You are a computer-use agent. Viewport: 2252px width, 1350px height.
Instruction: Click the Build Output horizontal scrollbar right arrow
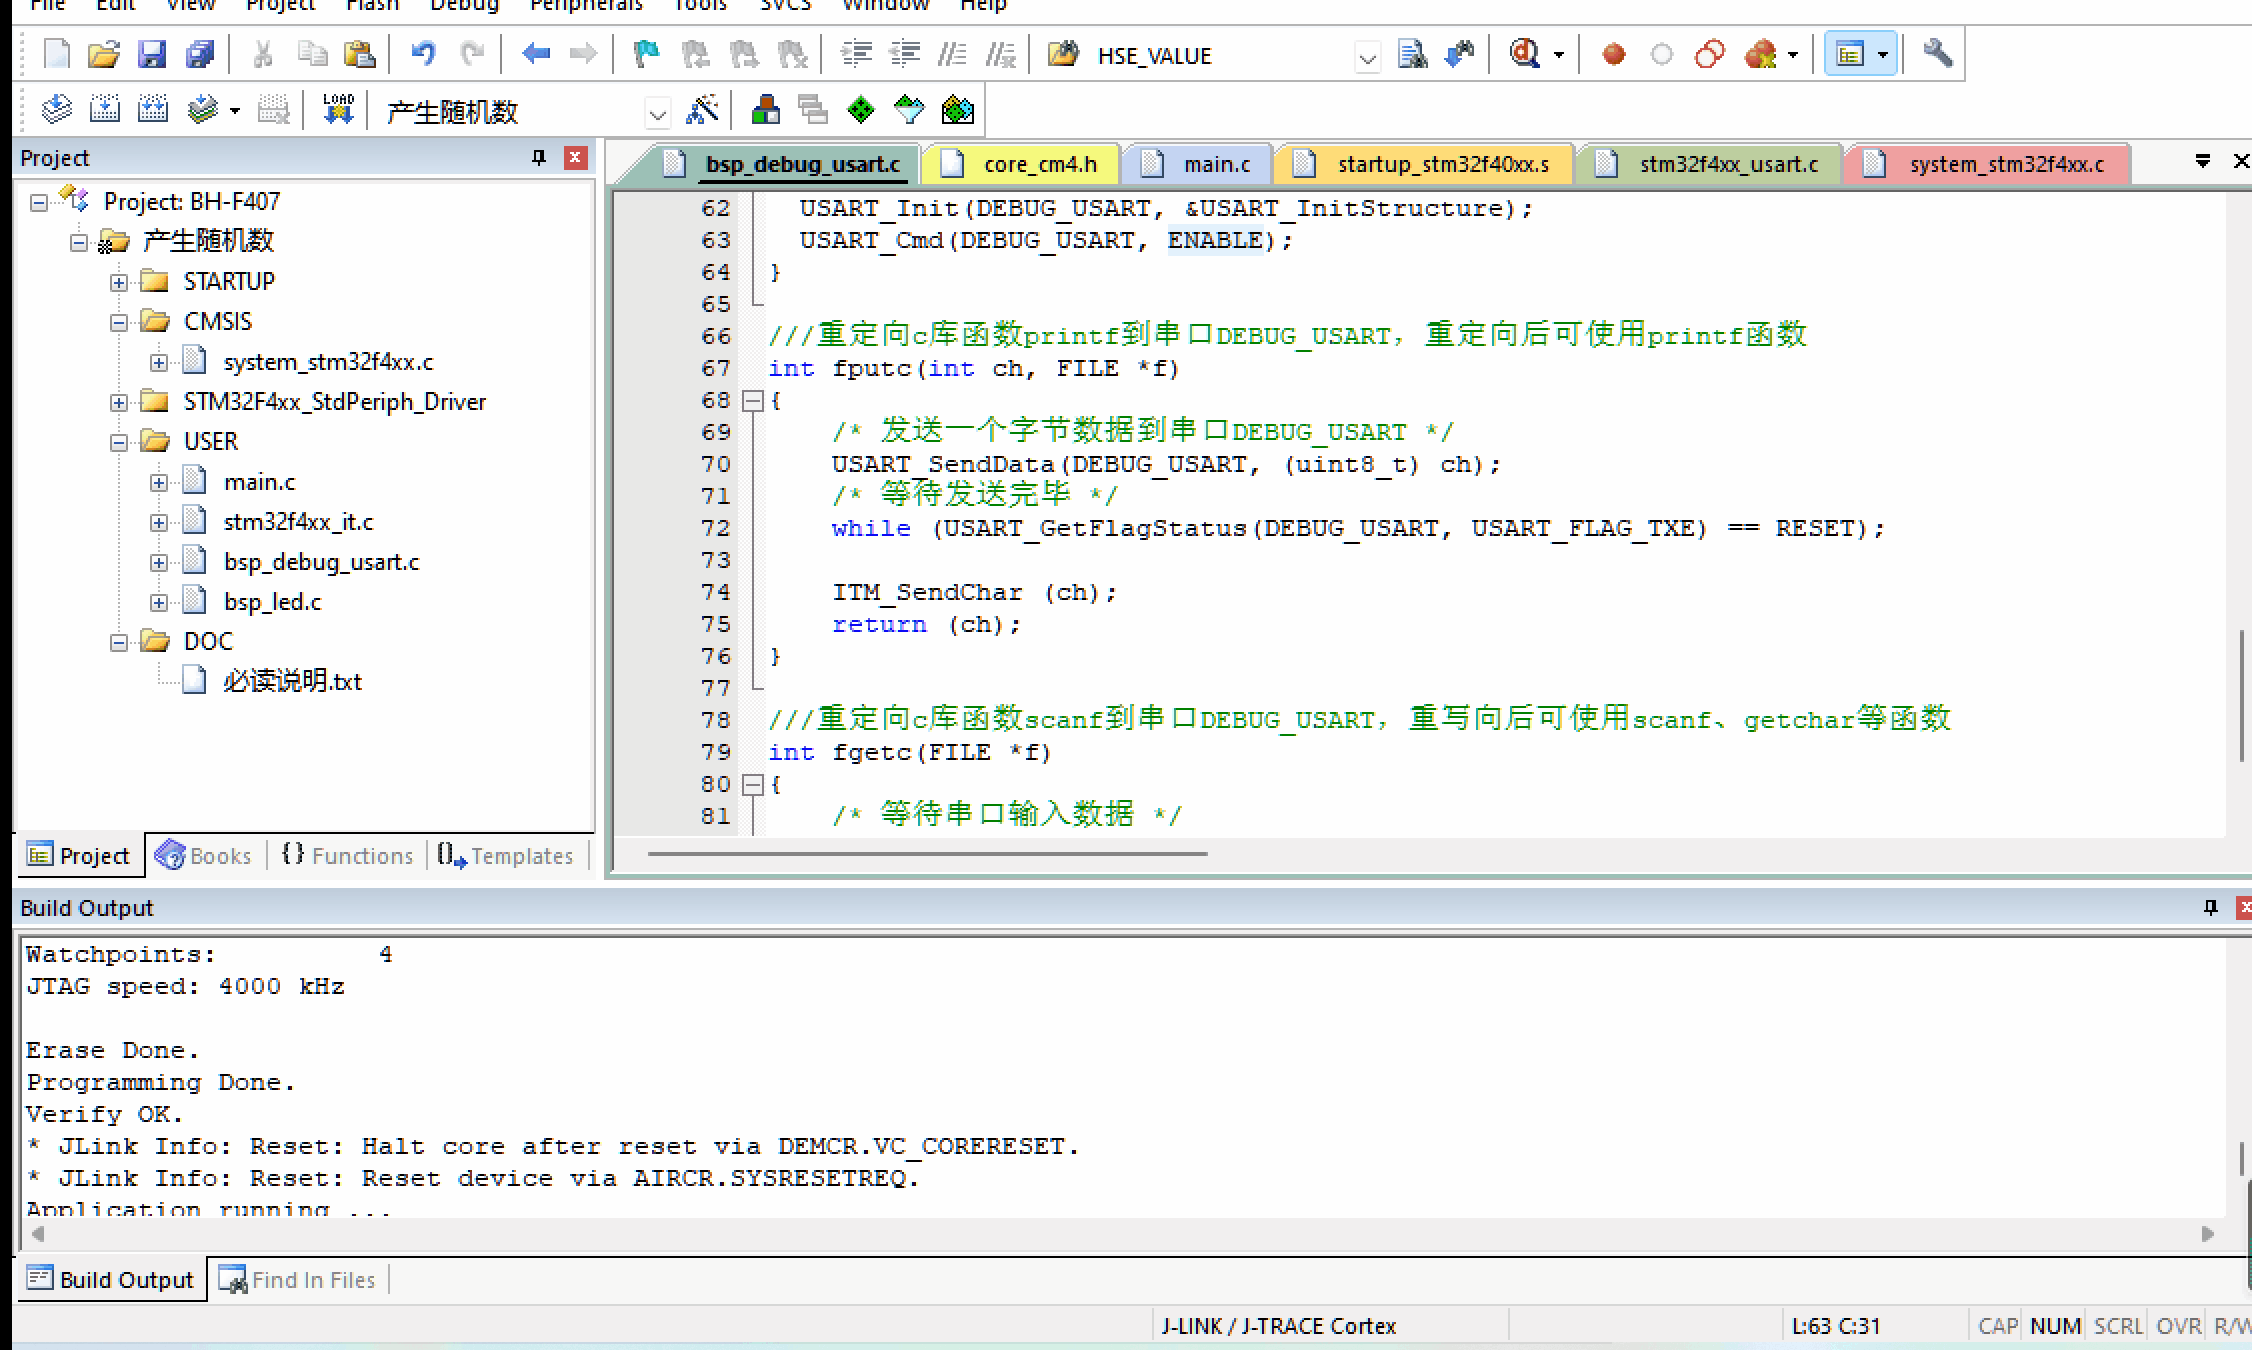pyautogui.click(x=2207, y=1234)
